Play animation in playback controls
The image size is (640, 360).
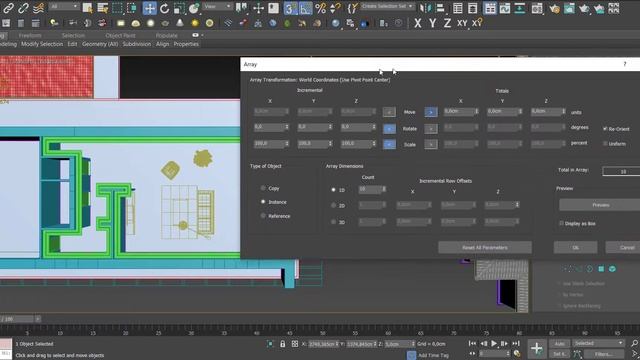pyautogui.click(x=494, y=344)
